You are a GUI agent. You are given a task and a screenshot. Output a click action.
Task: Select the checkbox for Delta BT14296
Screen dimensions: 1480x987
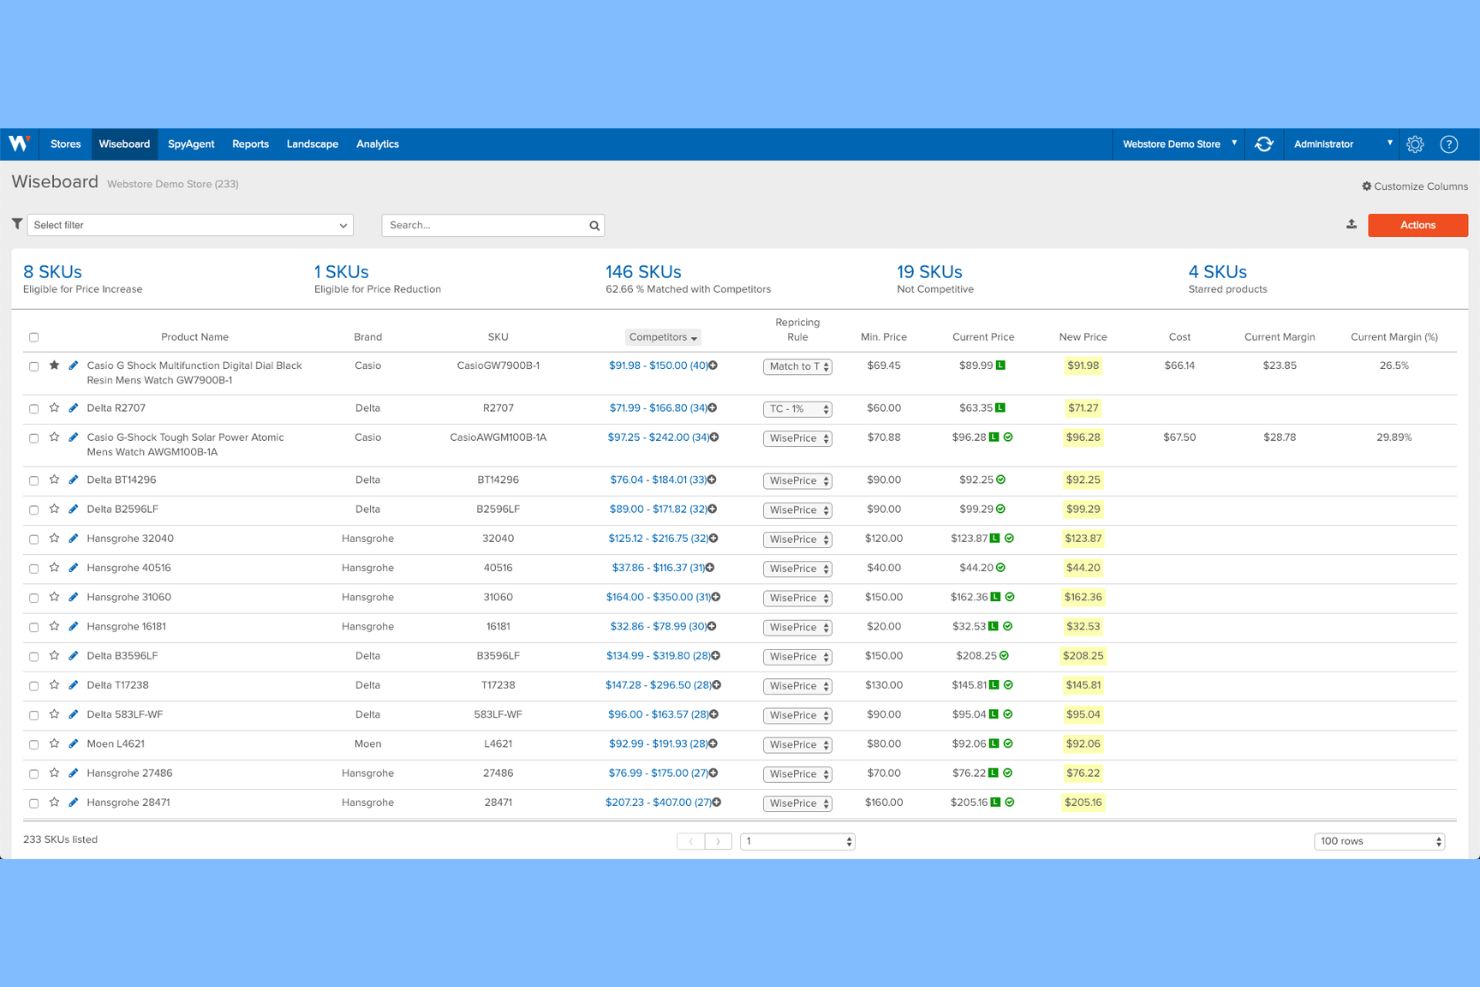point(34,479)
